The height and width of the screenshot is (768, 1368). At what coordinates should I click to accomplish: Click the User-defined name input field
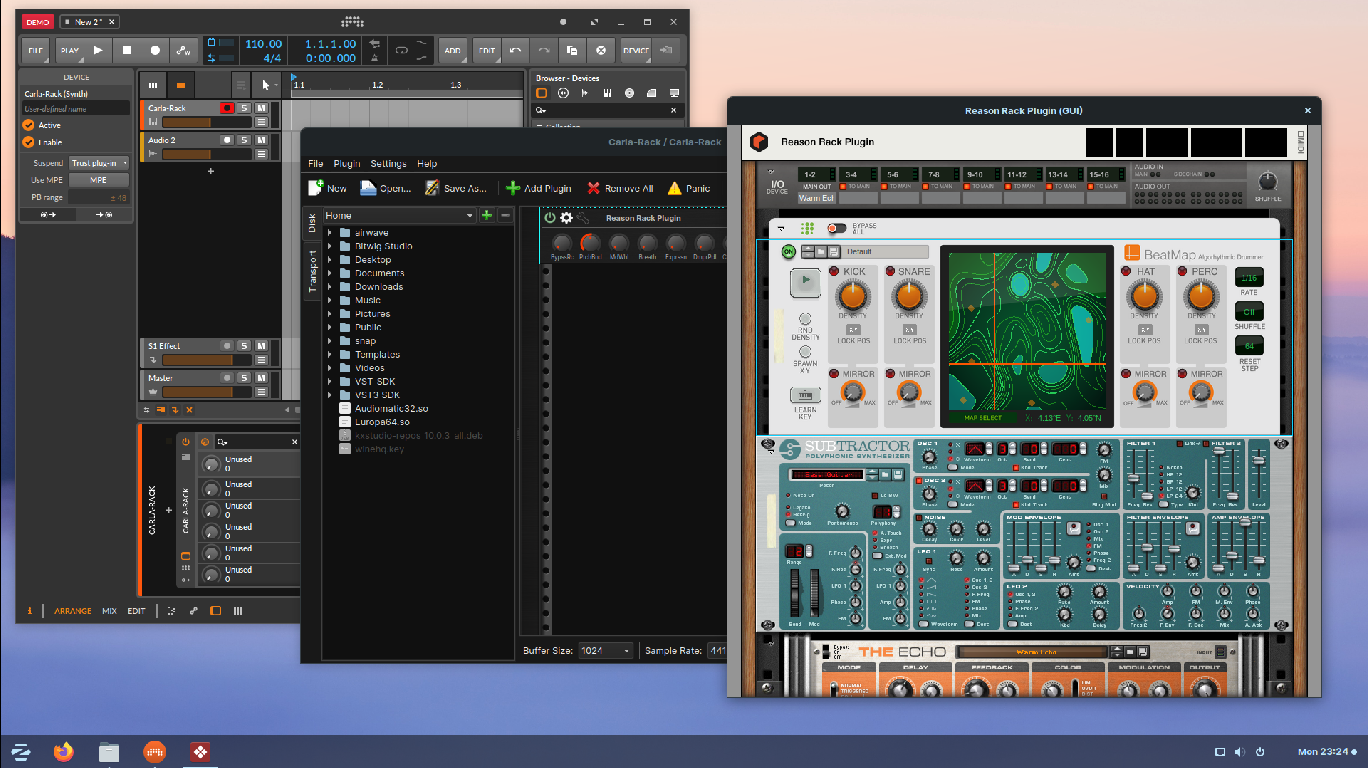[76, 108]
